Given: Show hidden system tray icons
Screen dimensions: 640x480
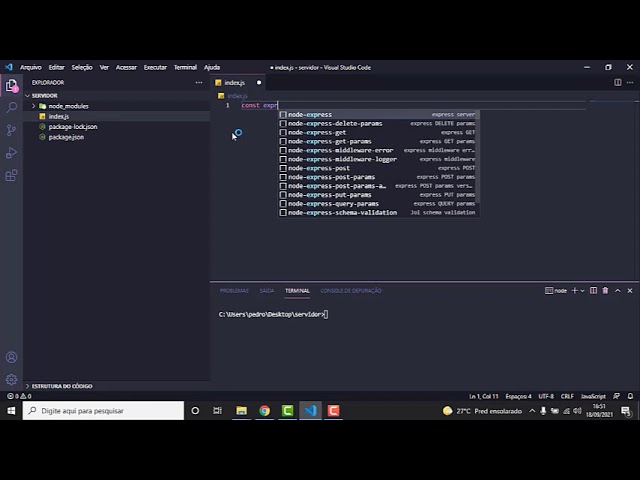Looking at the screenshot, I should pos(532,411).
